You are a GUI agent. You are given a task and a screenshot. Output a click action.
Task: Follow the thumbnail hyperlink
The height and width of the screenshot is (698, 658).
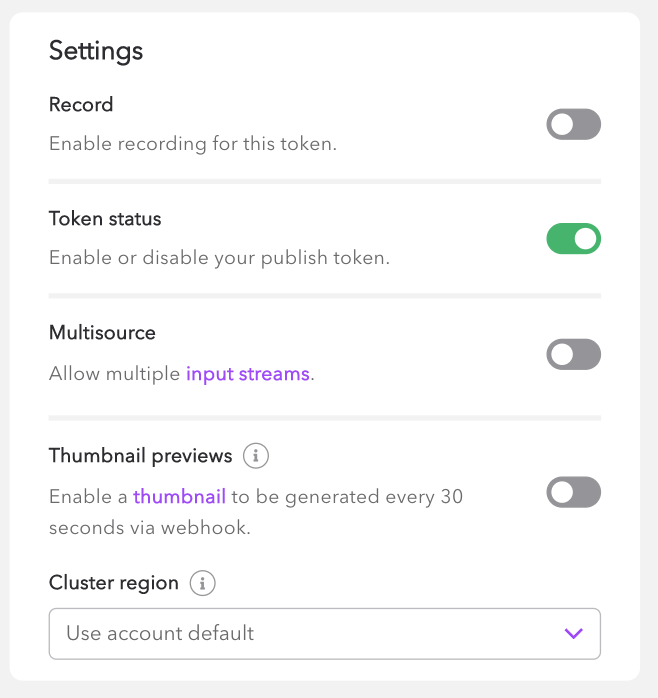pyautogui.click(x=179, y=496)
